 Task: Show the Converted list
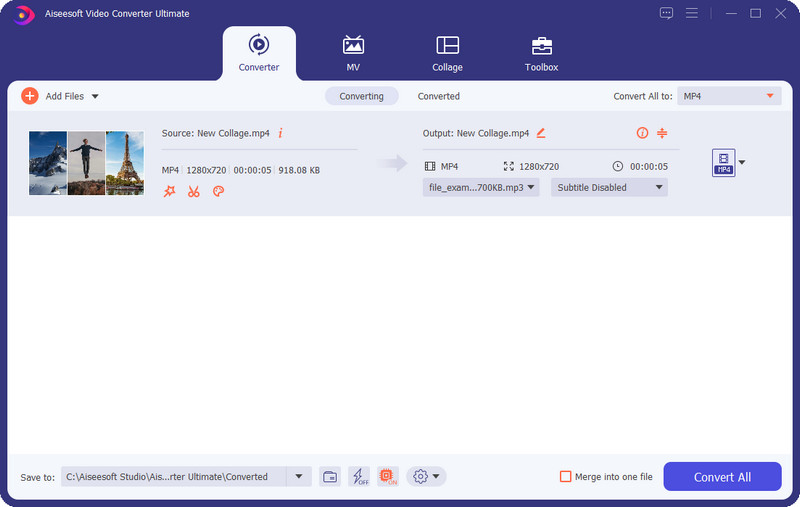pos(438,96)
